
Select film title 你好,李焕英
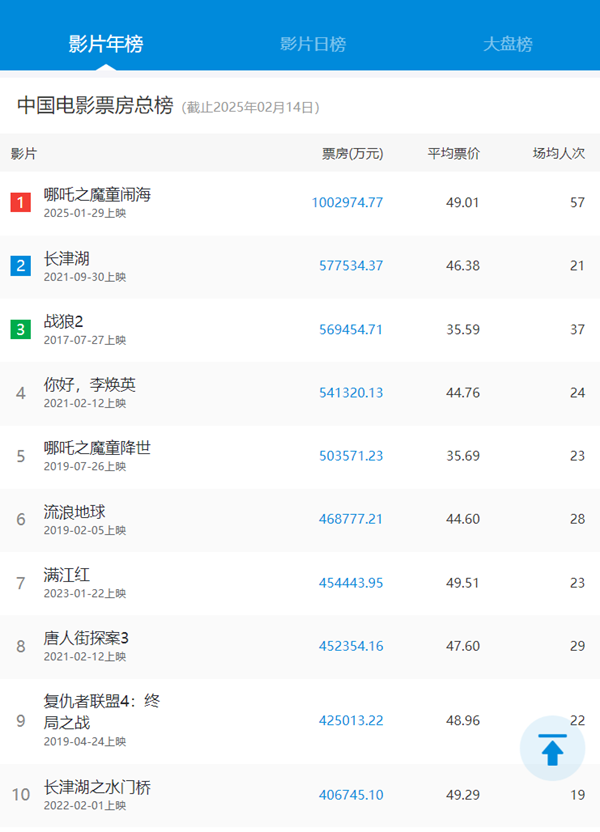90,385
